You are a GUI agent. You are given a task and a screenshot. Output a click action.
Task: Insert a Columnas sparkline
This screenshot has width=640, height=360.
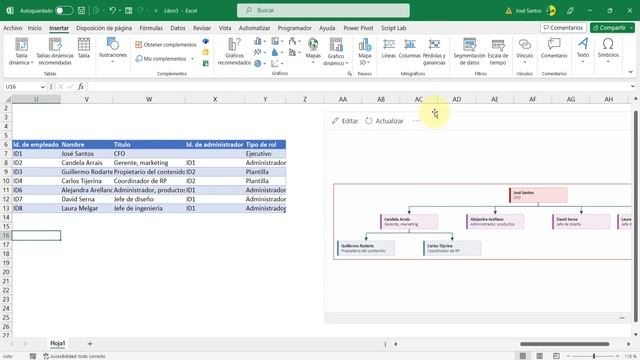tap(409, 48)
